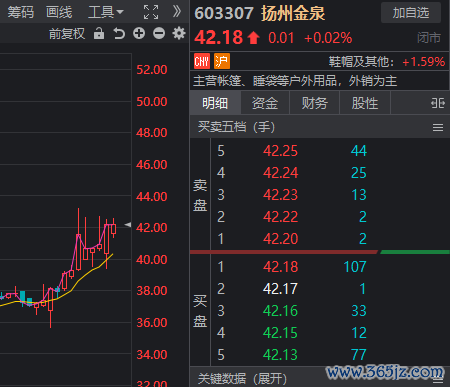Click the 加自选 add to watchlist button

tap(411, 13)
